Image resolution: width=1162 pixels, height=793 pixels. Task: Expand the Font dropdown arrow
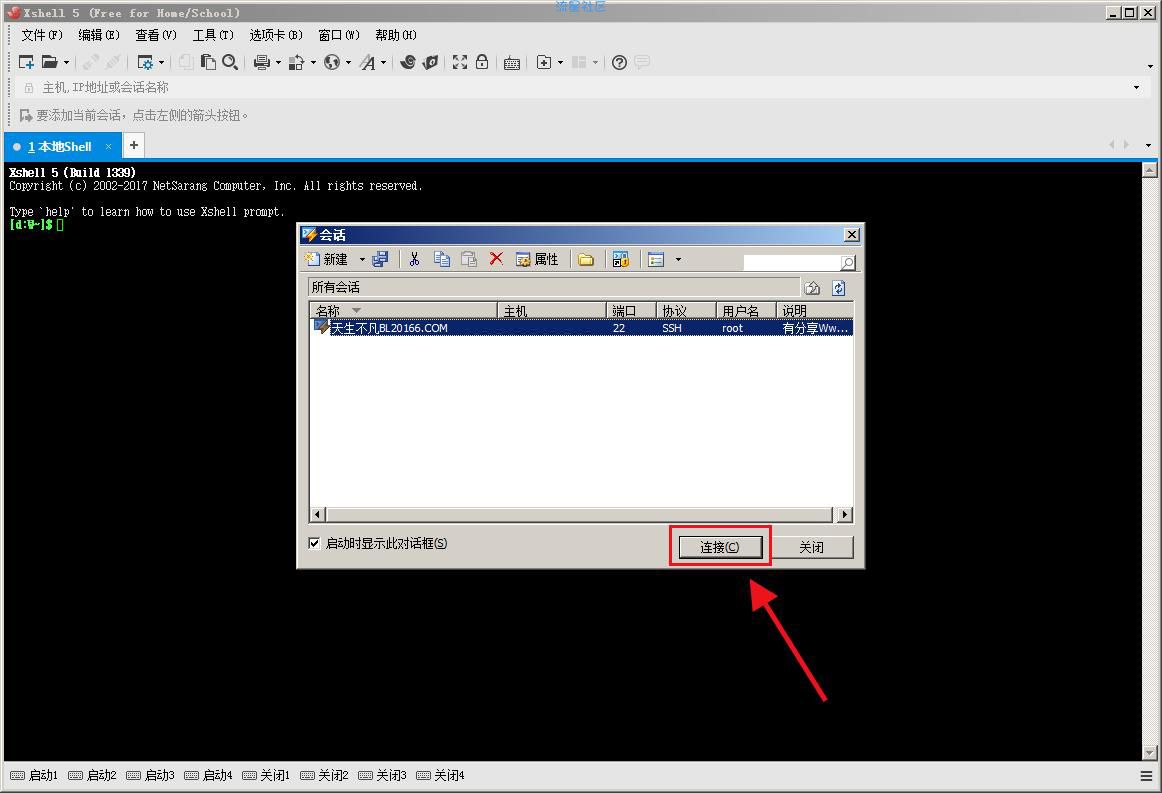[383, 62]
